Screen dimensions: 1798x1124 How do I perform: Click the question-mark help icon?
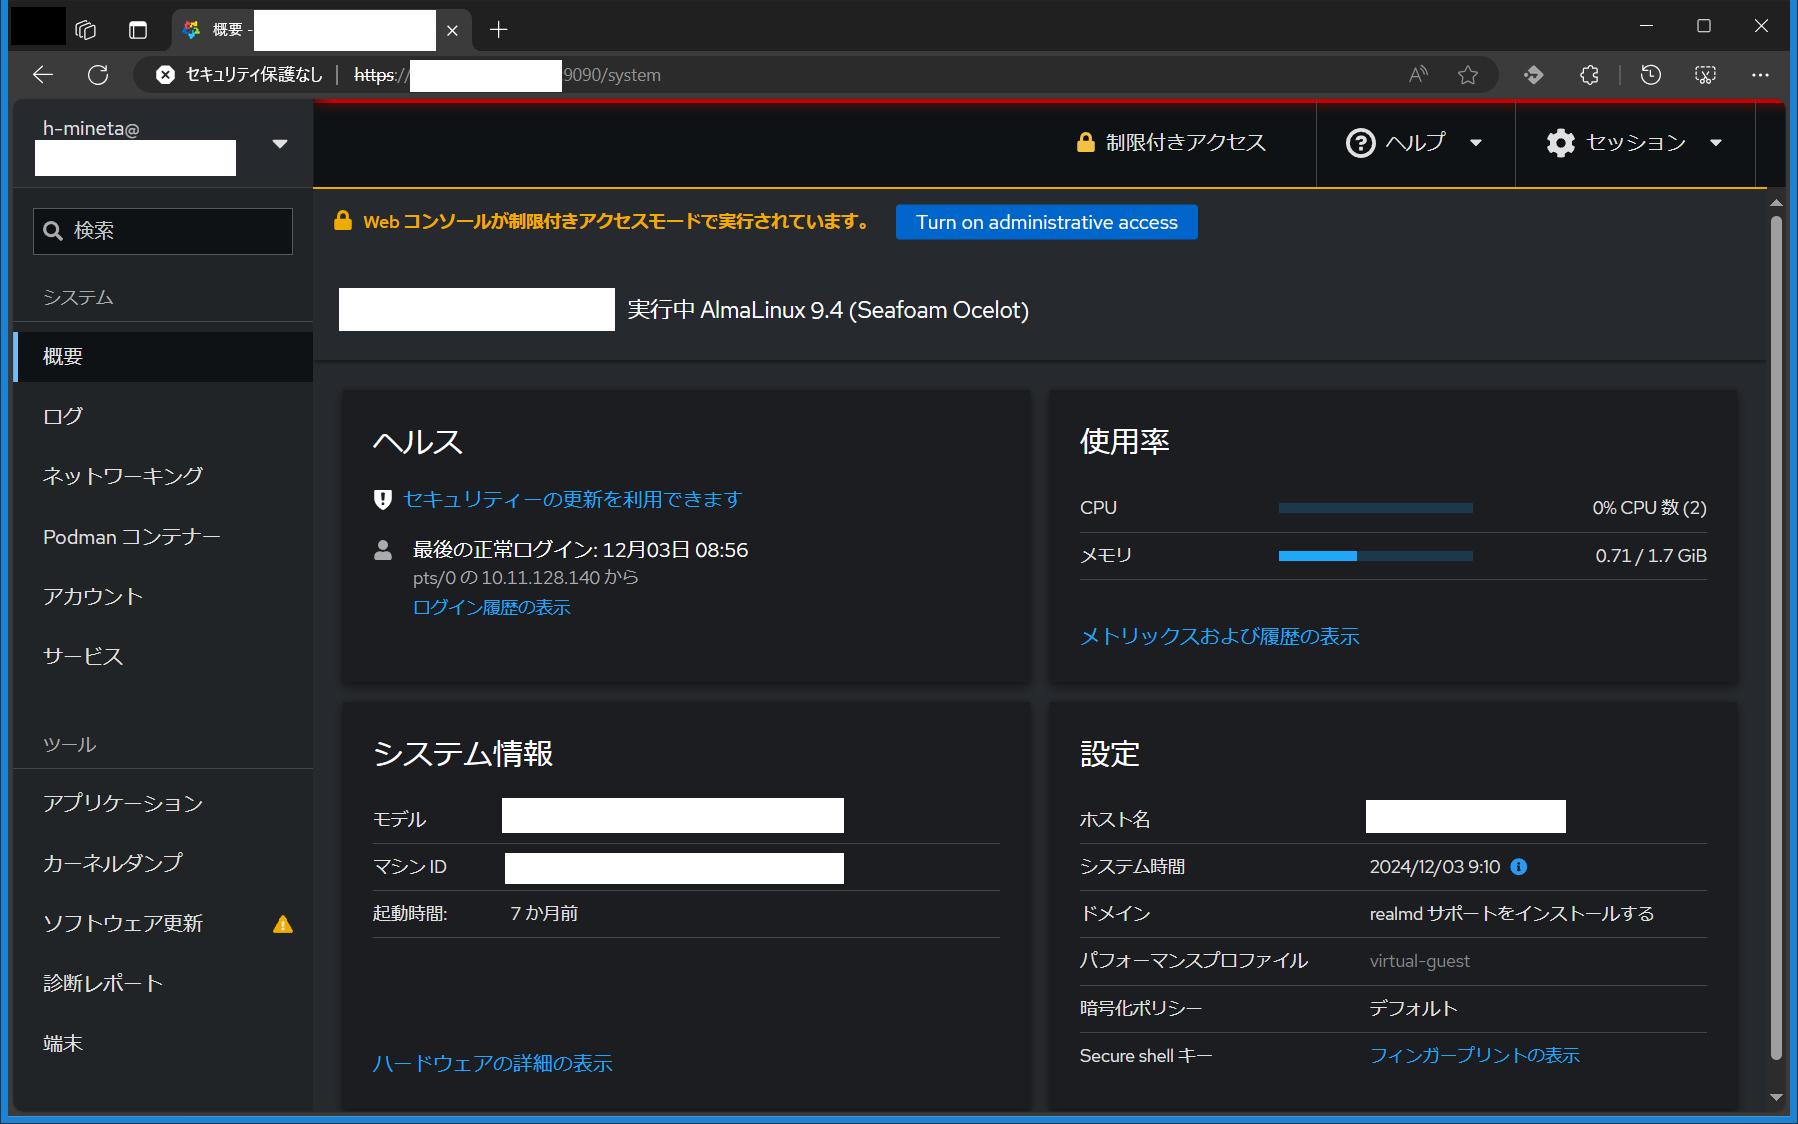pos(1362,143)
